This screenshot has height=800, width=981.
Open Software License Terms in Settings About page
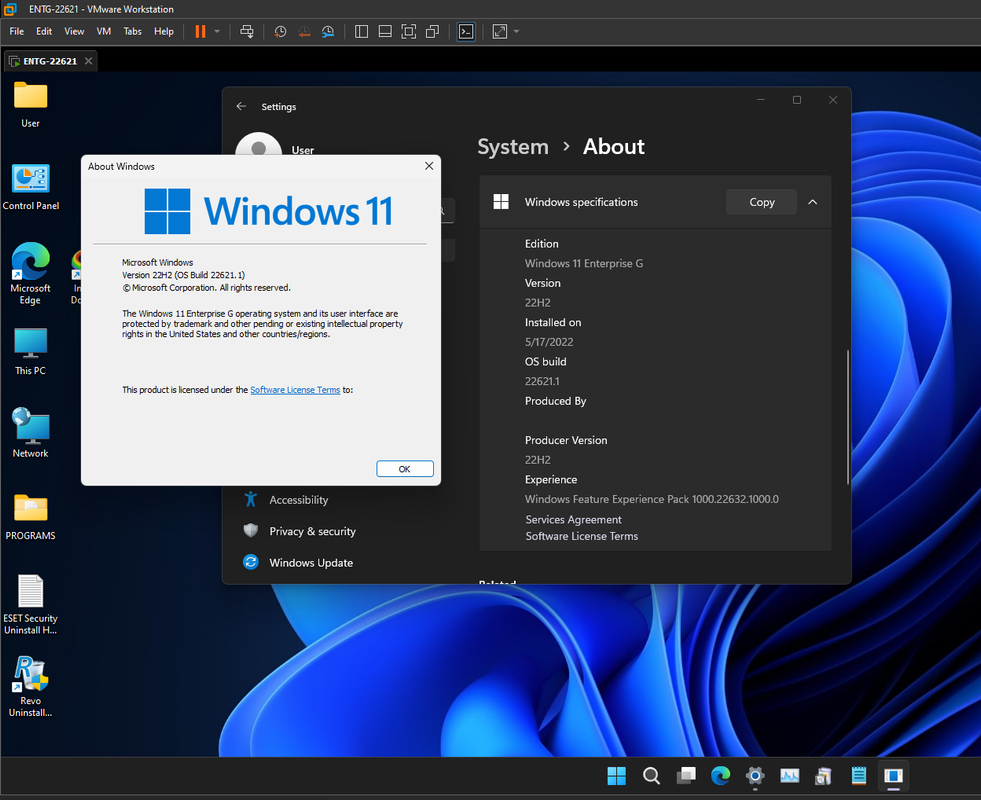point(582,536)
